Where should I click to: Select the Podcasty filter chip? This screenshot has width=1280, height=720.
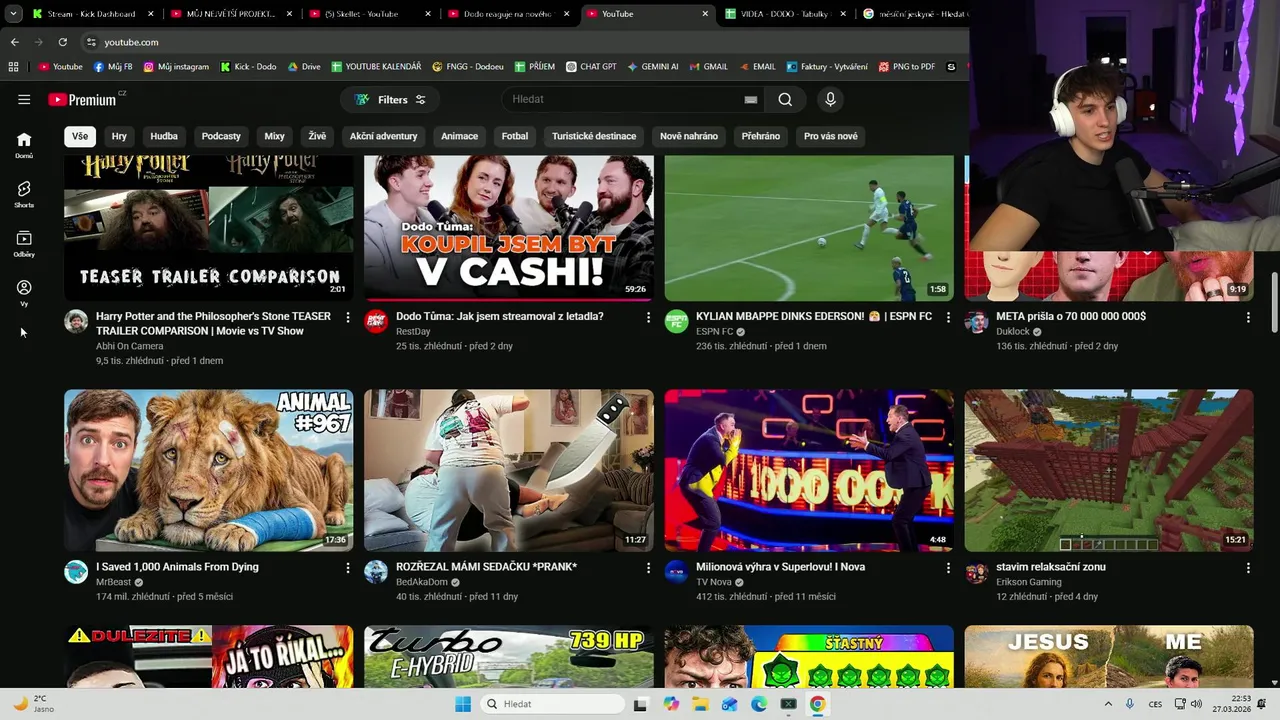pos(221,136)
